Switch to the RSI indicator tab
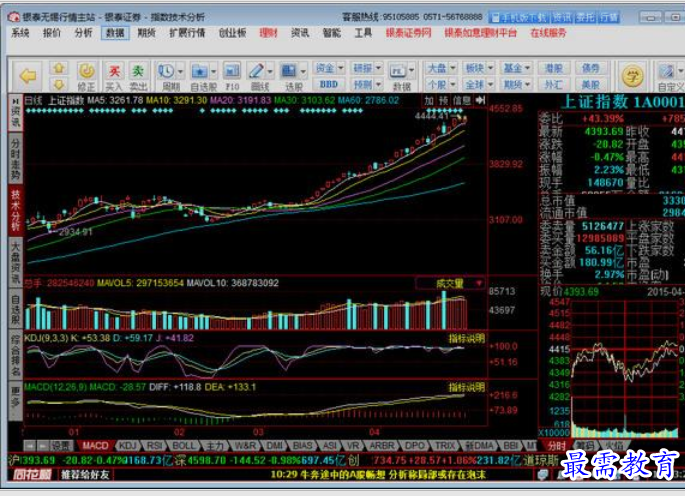This screenshot has width=685, height=496. (x=154, y=446)
